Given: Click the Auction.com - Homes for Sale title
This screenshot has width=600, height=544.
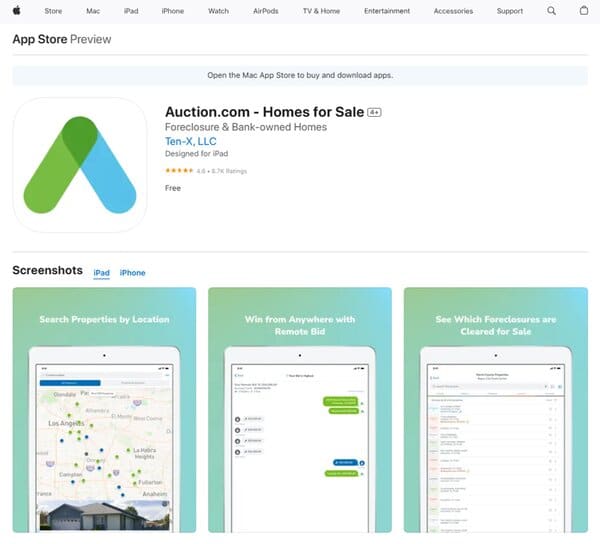Looking at the screenshot, I should click(264, 112).
